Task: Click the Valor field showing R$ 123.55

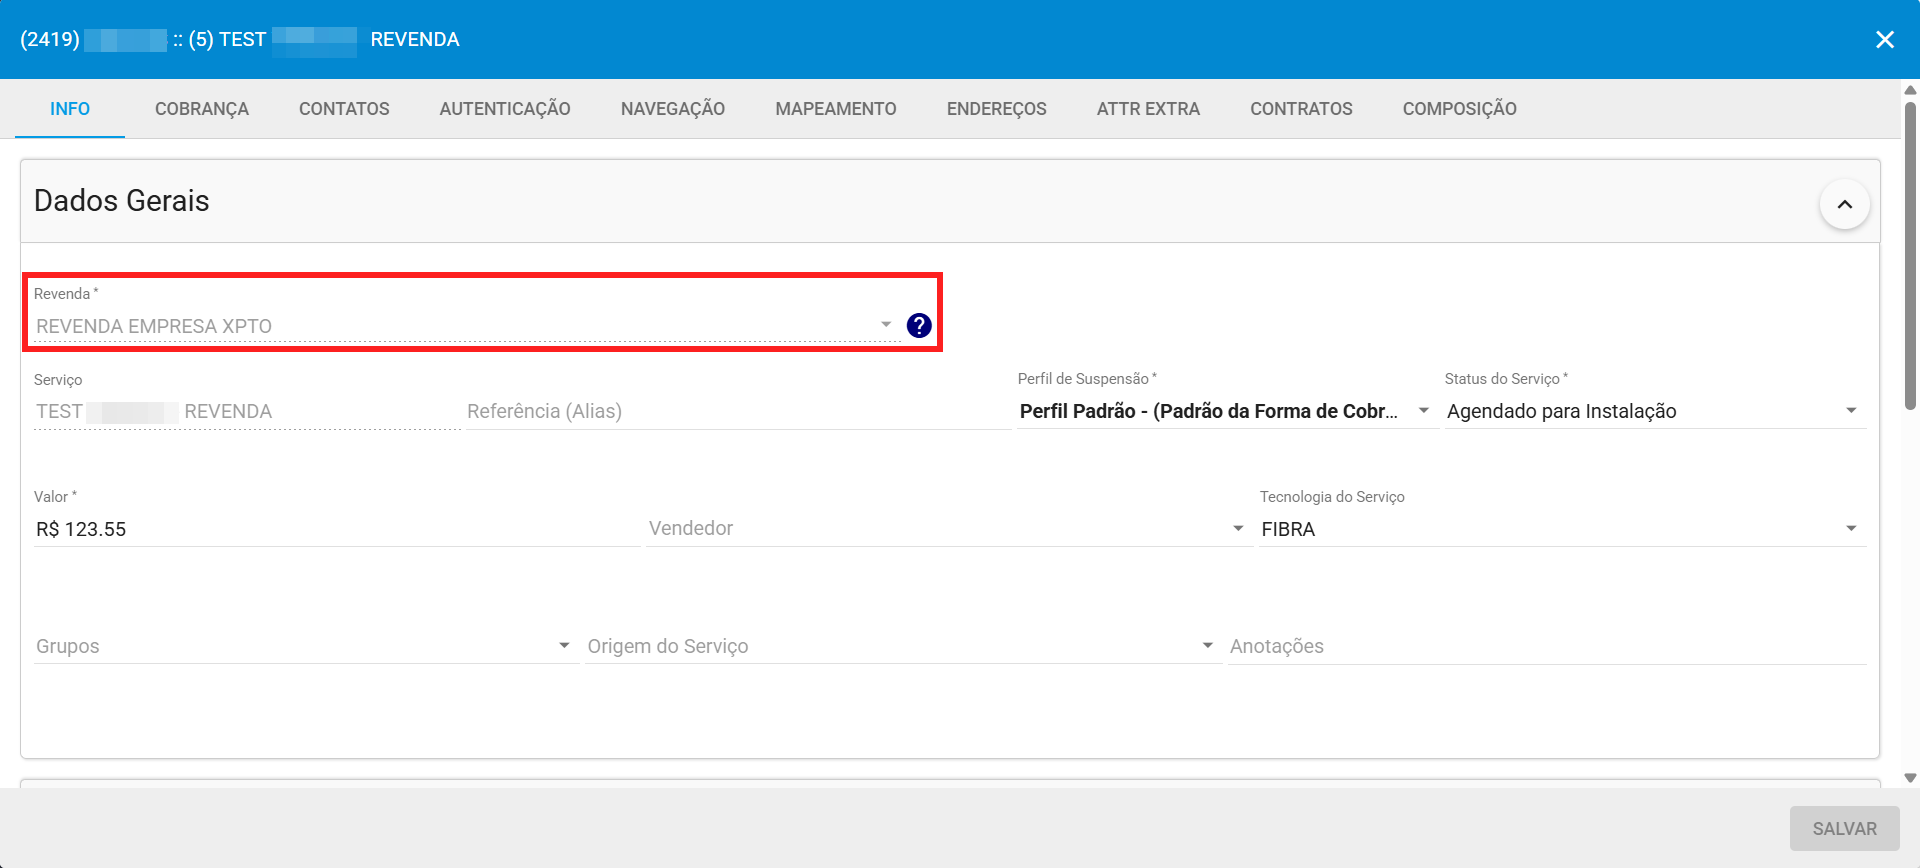Action: tap(336, 529)
